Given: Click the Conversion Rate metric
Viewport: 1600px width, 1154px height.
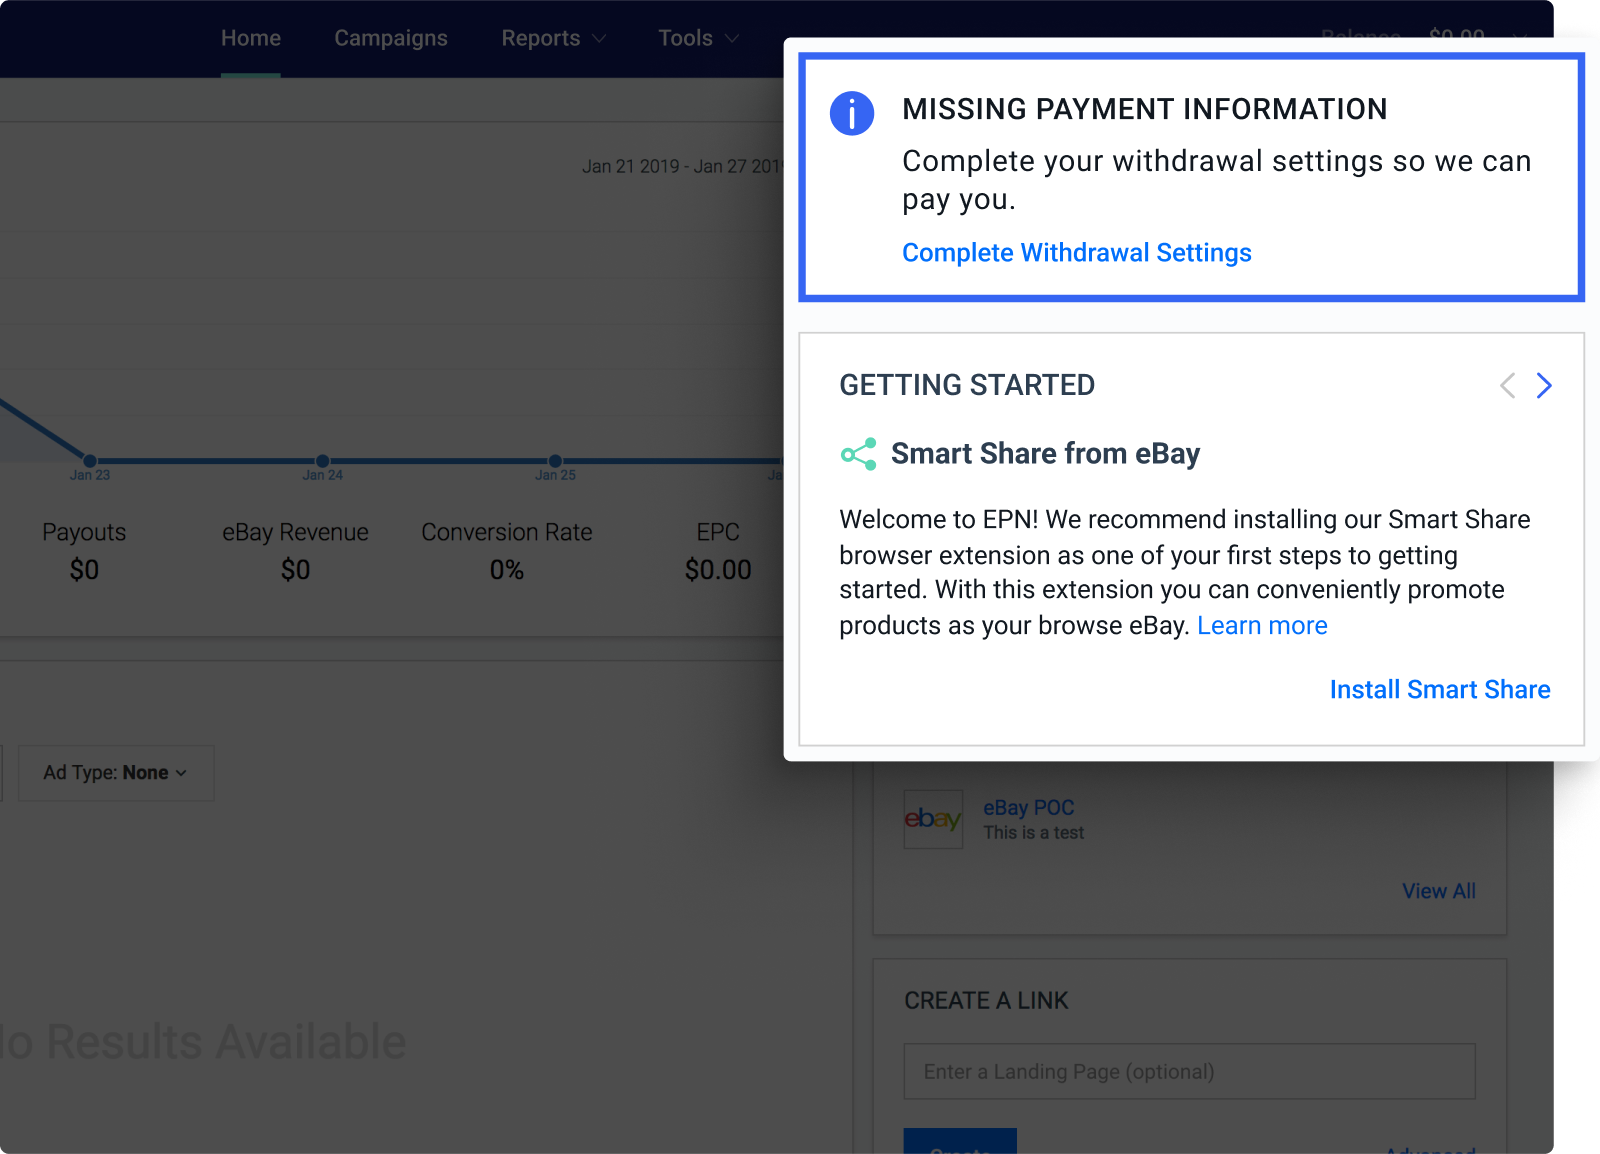Looking at the screenshot, I should coord(507,551).
